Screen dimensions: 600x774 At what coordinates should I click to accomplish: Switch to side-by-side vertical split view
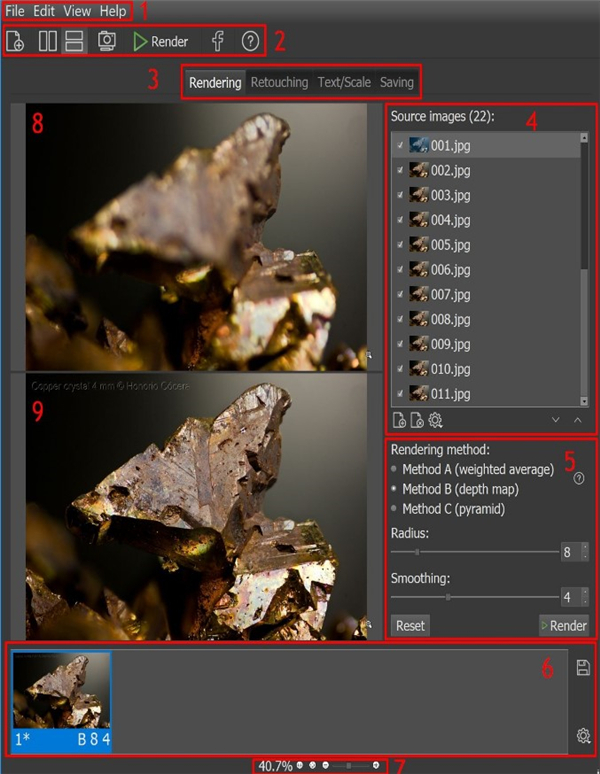pyautogui.click(x=47, y=41)
